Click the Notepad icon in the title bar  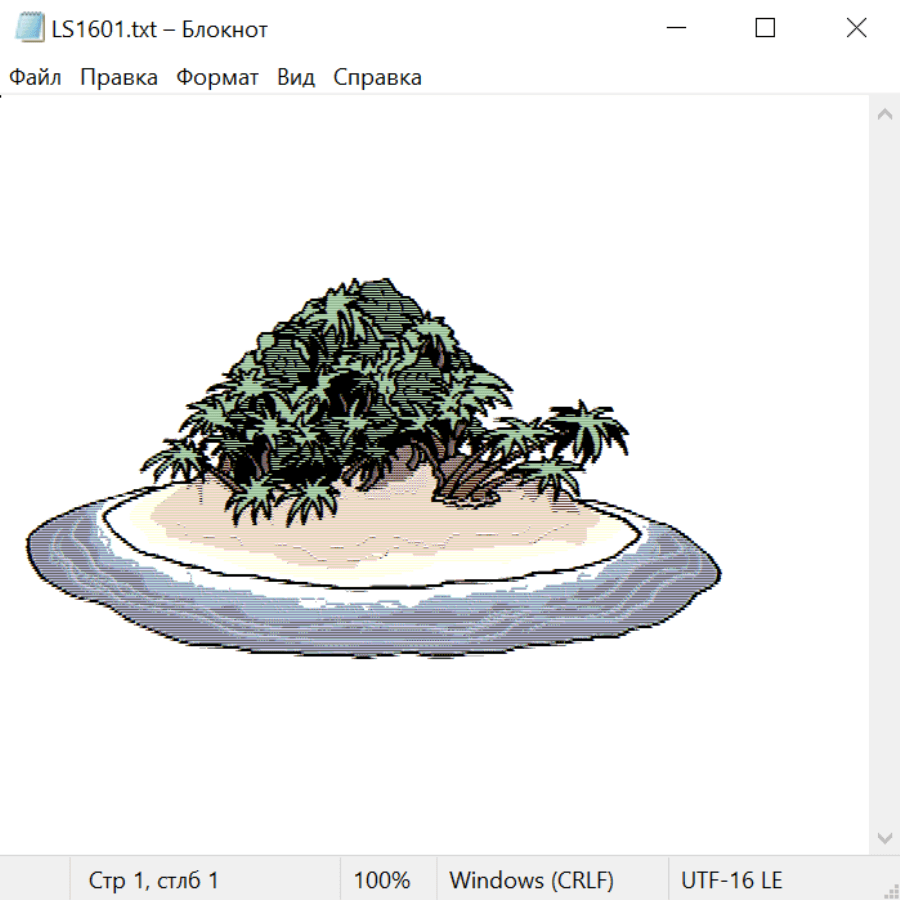pos(29,29)
